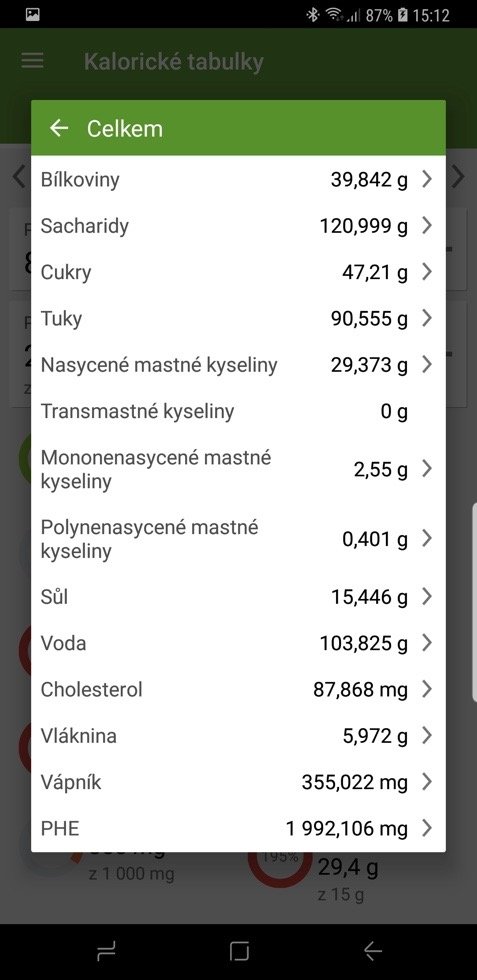Open the image notification in status bar
This screenshot has height=980, width=477.
pyautogui.click(x=33, y=14)
